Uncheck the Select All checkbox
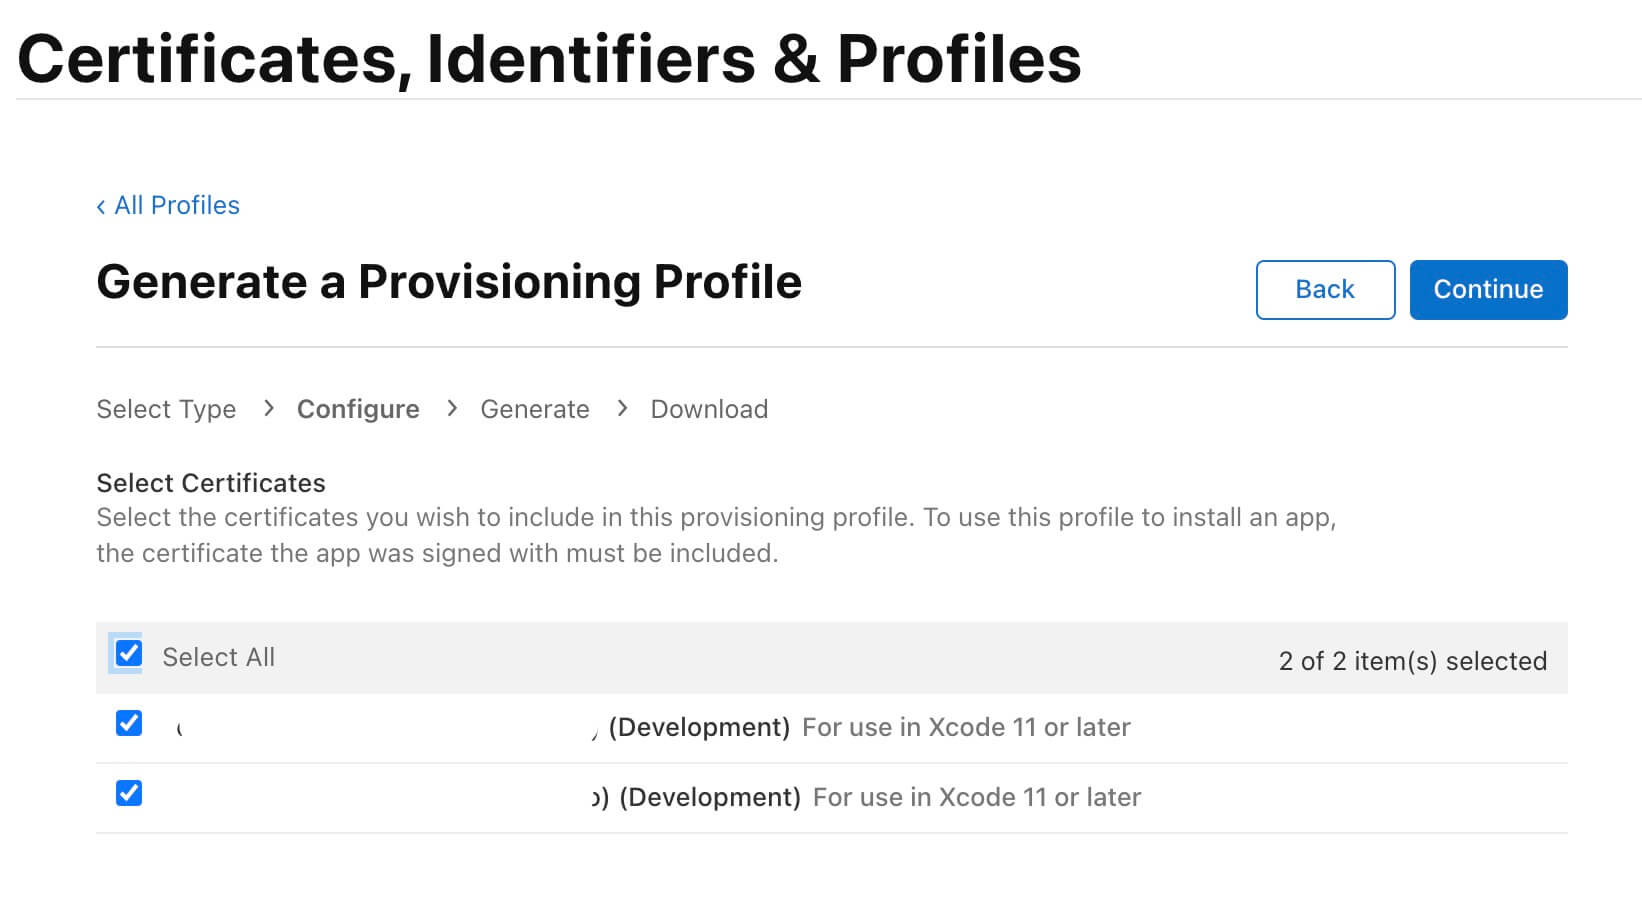This screenshot has width=1642, height=916. [x=129, y=654]
